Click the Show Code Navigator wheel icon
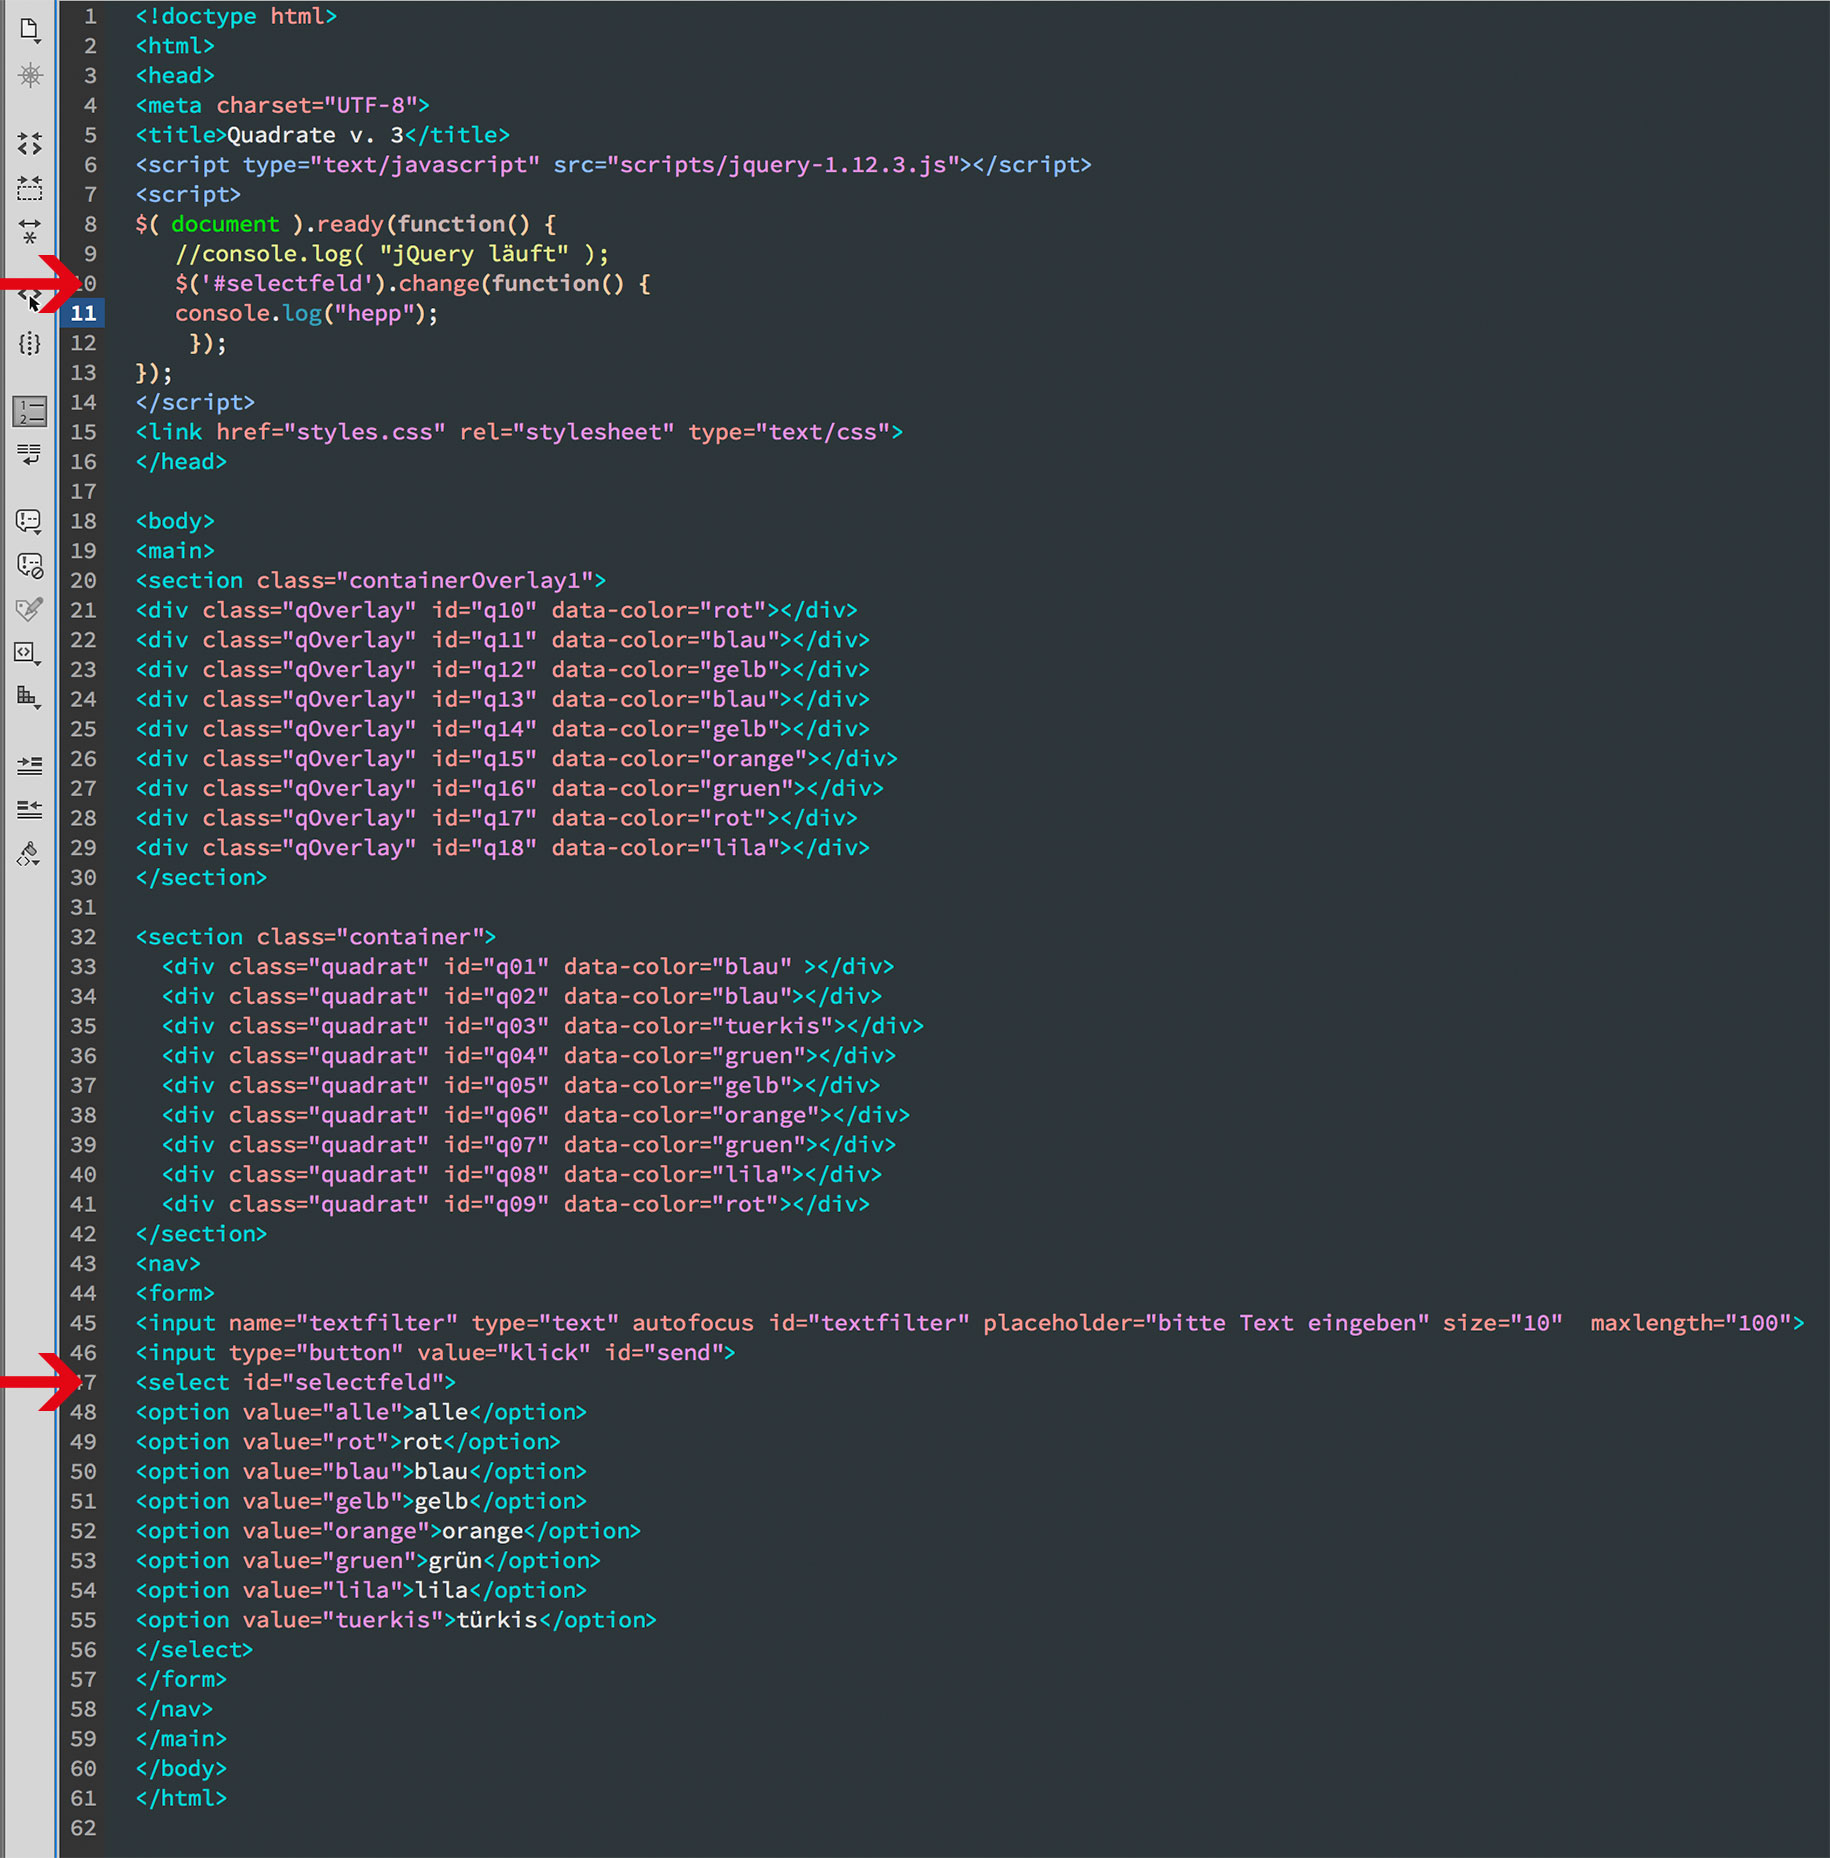 30,75
